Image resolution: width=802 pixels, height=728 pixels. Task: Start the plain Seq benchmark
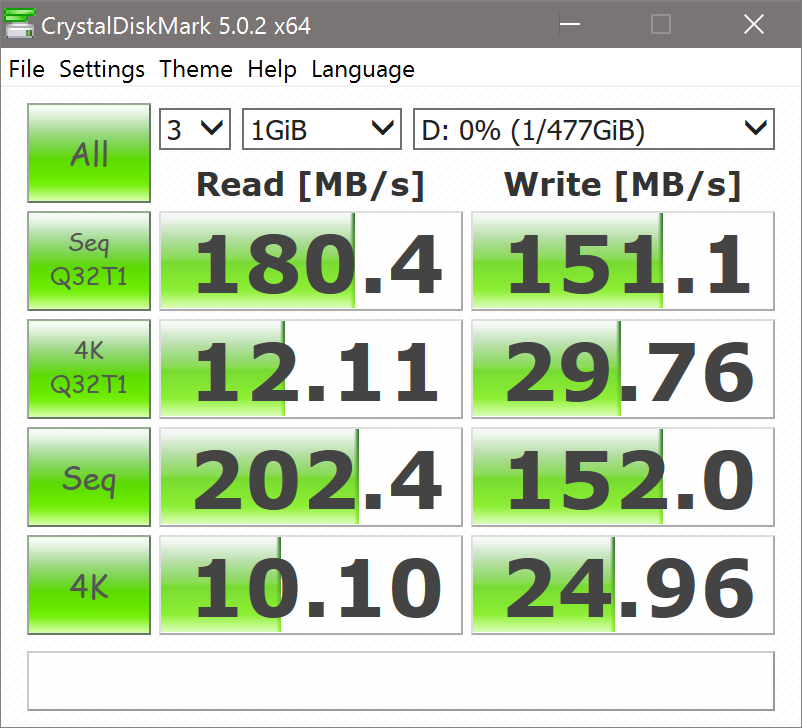89,477
